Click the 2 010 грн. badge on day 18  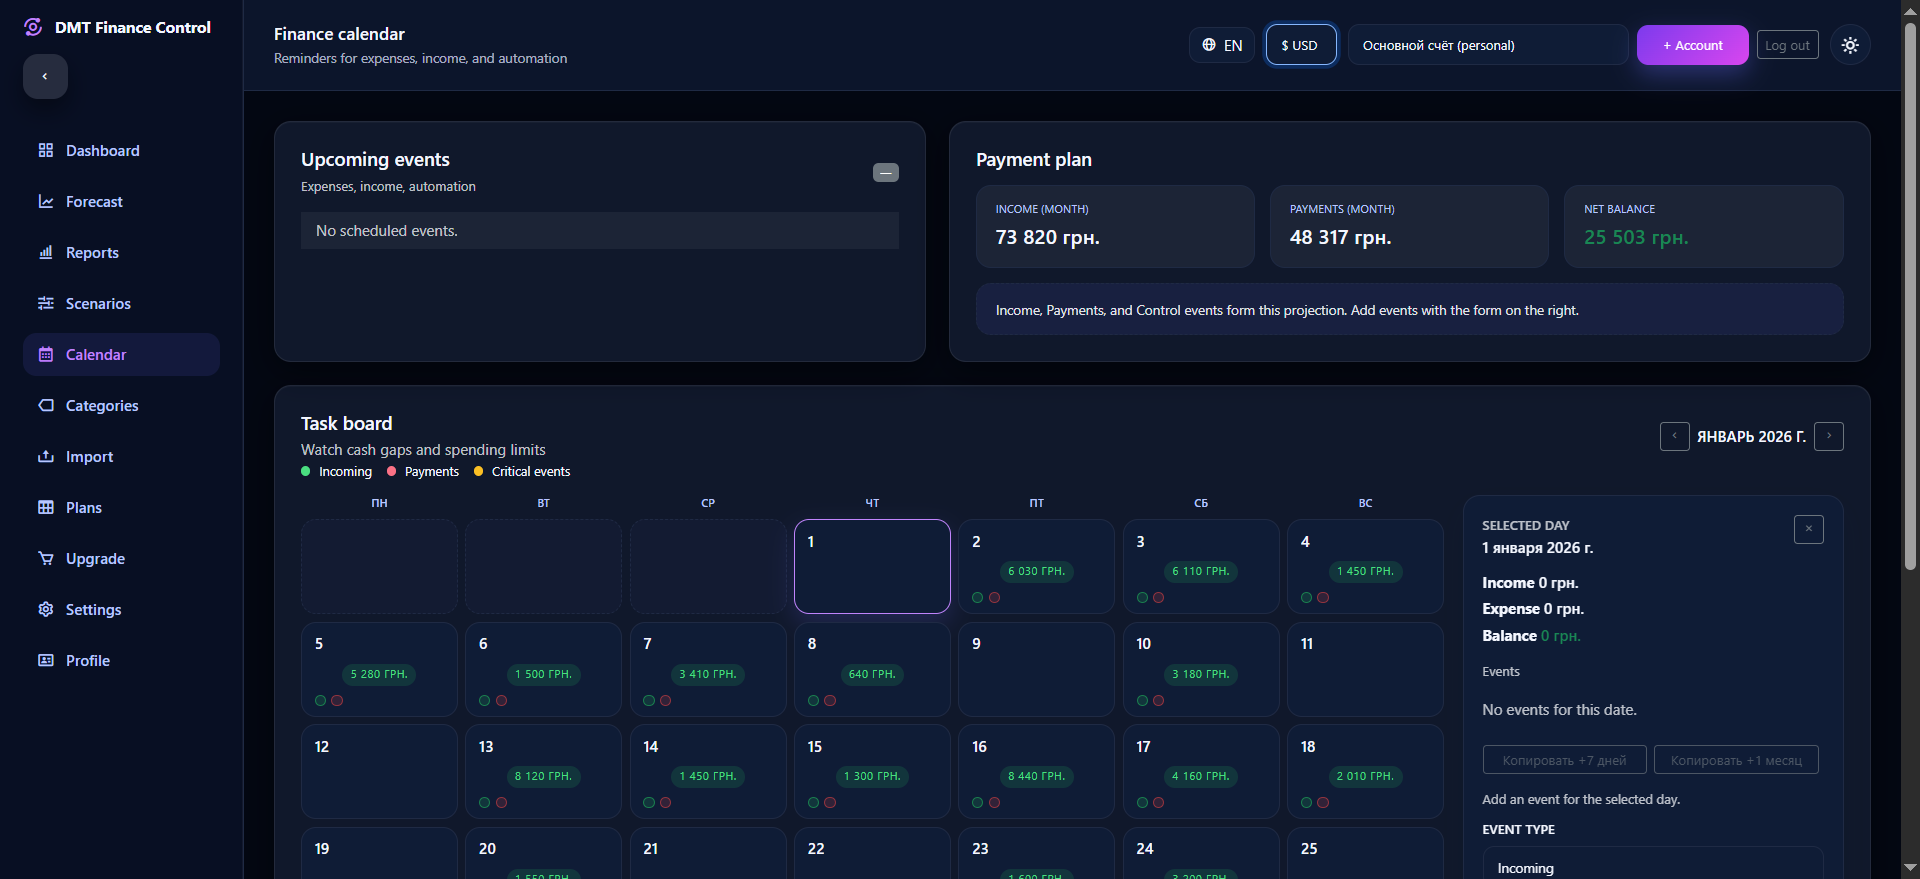[x=1365, y=776]
